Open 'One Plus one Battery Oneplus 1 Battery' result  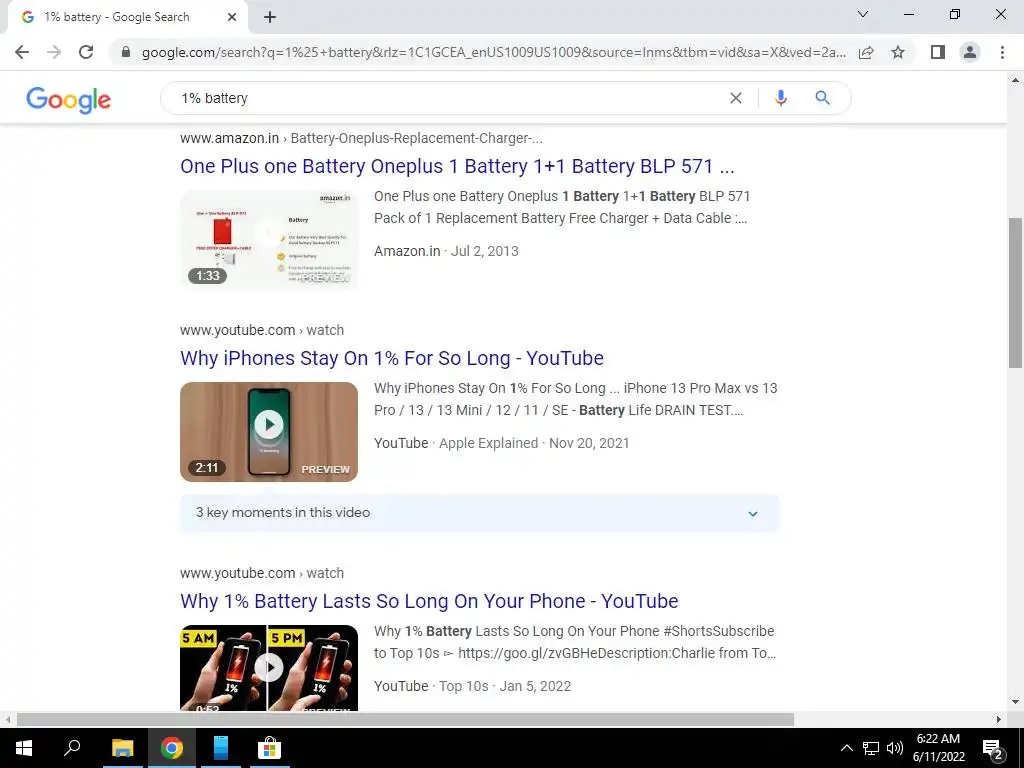457,166
